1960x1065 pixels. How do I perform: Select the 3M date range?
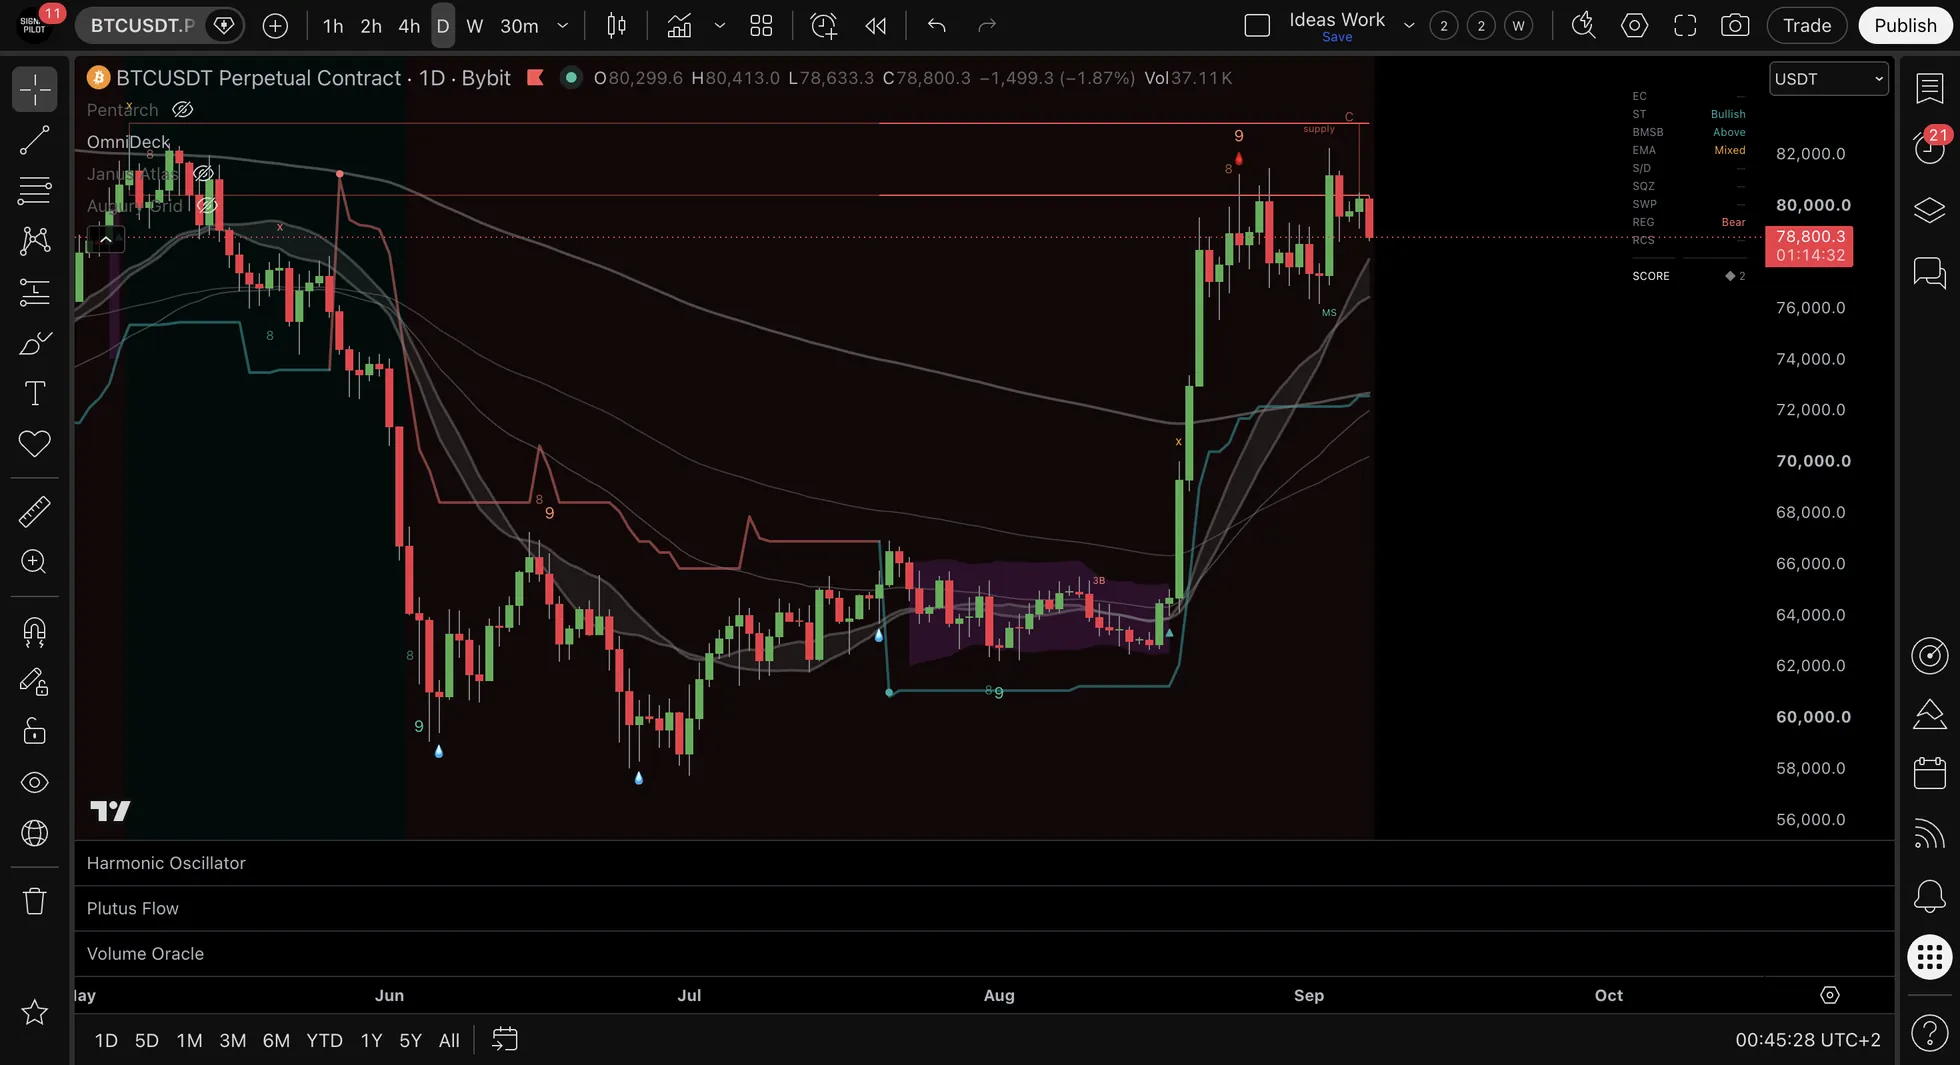tap(232, 1040)
